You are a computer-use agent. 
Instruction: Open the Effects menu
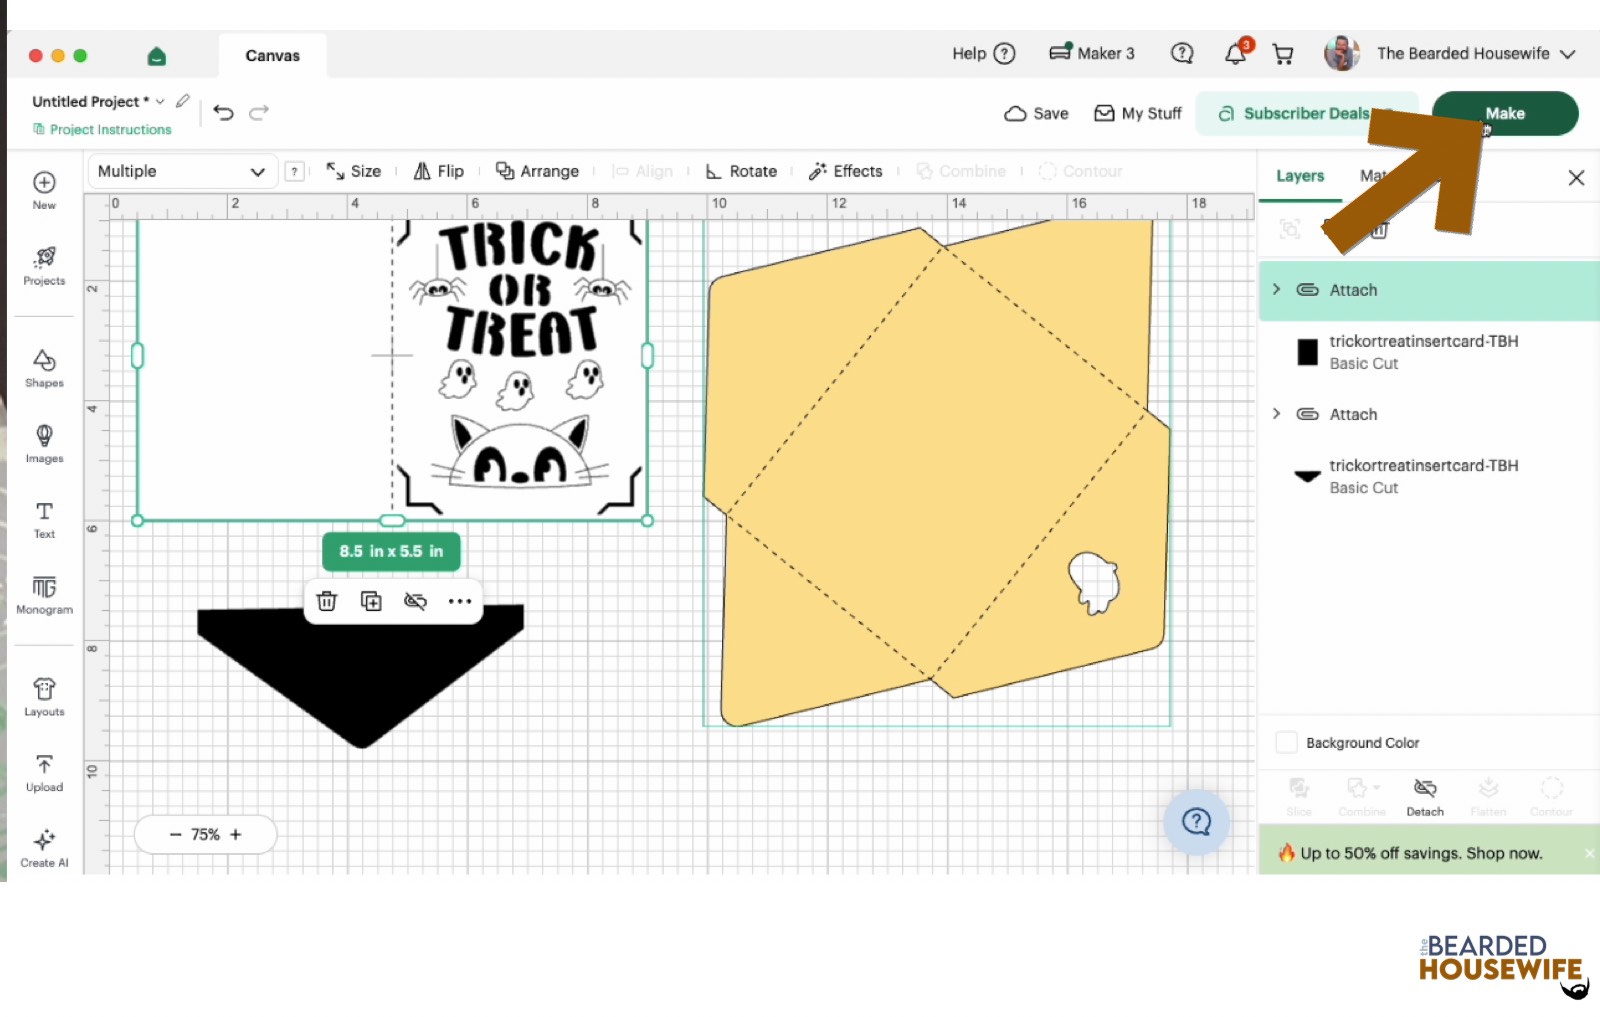coord(846,171)
